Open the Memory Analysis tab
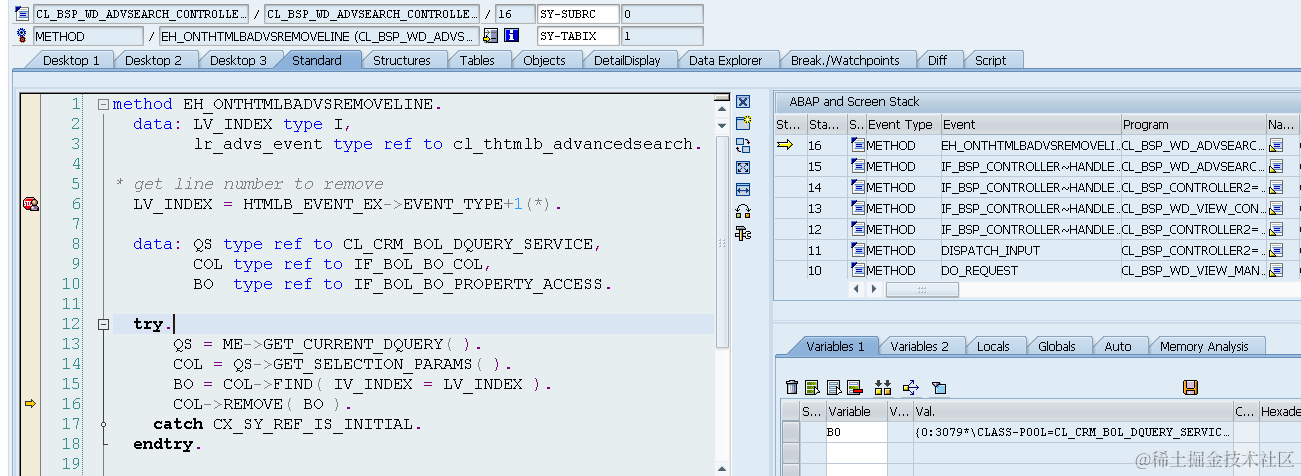Image resolution: width=1301 pixels, height=476 pixels. pyautogui.click(x=1204, y=346)
